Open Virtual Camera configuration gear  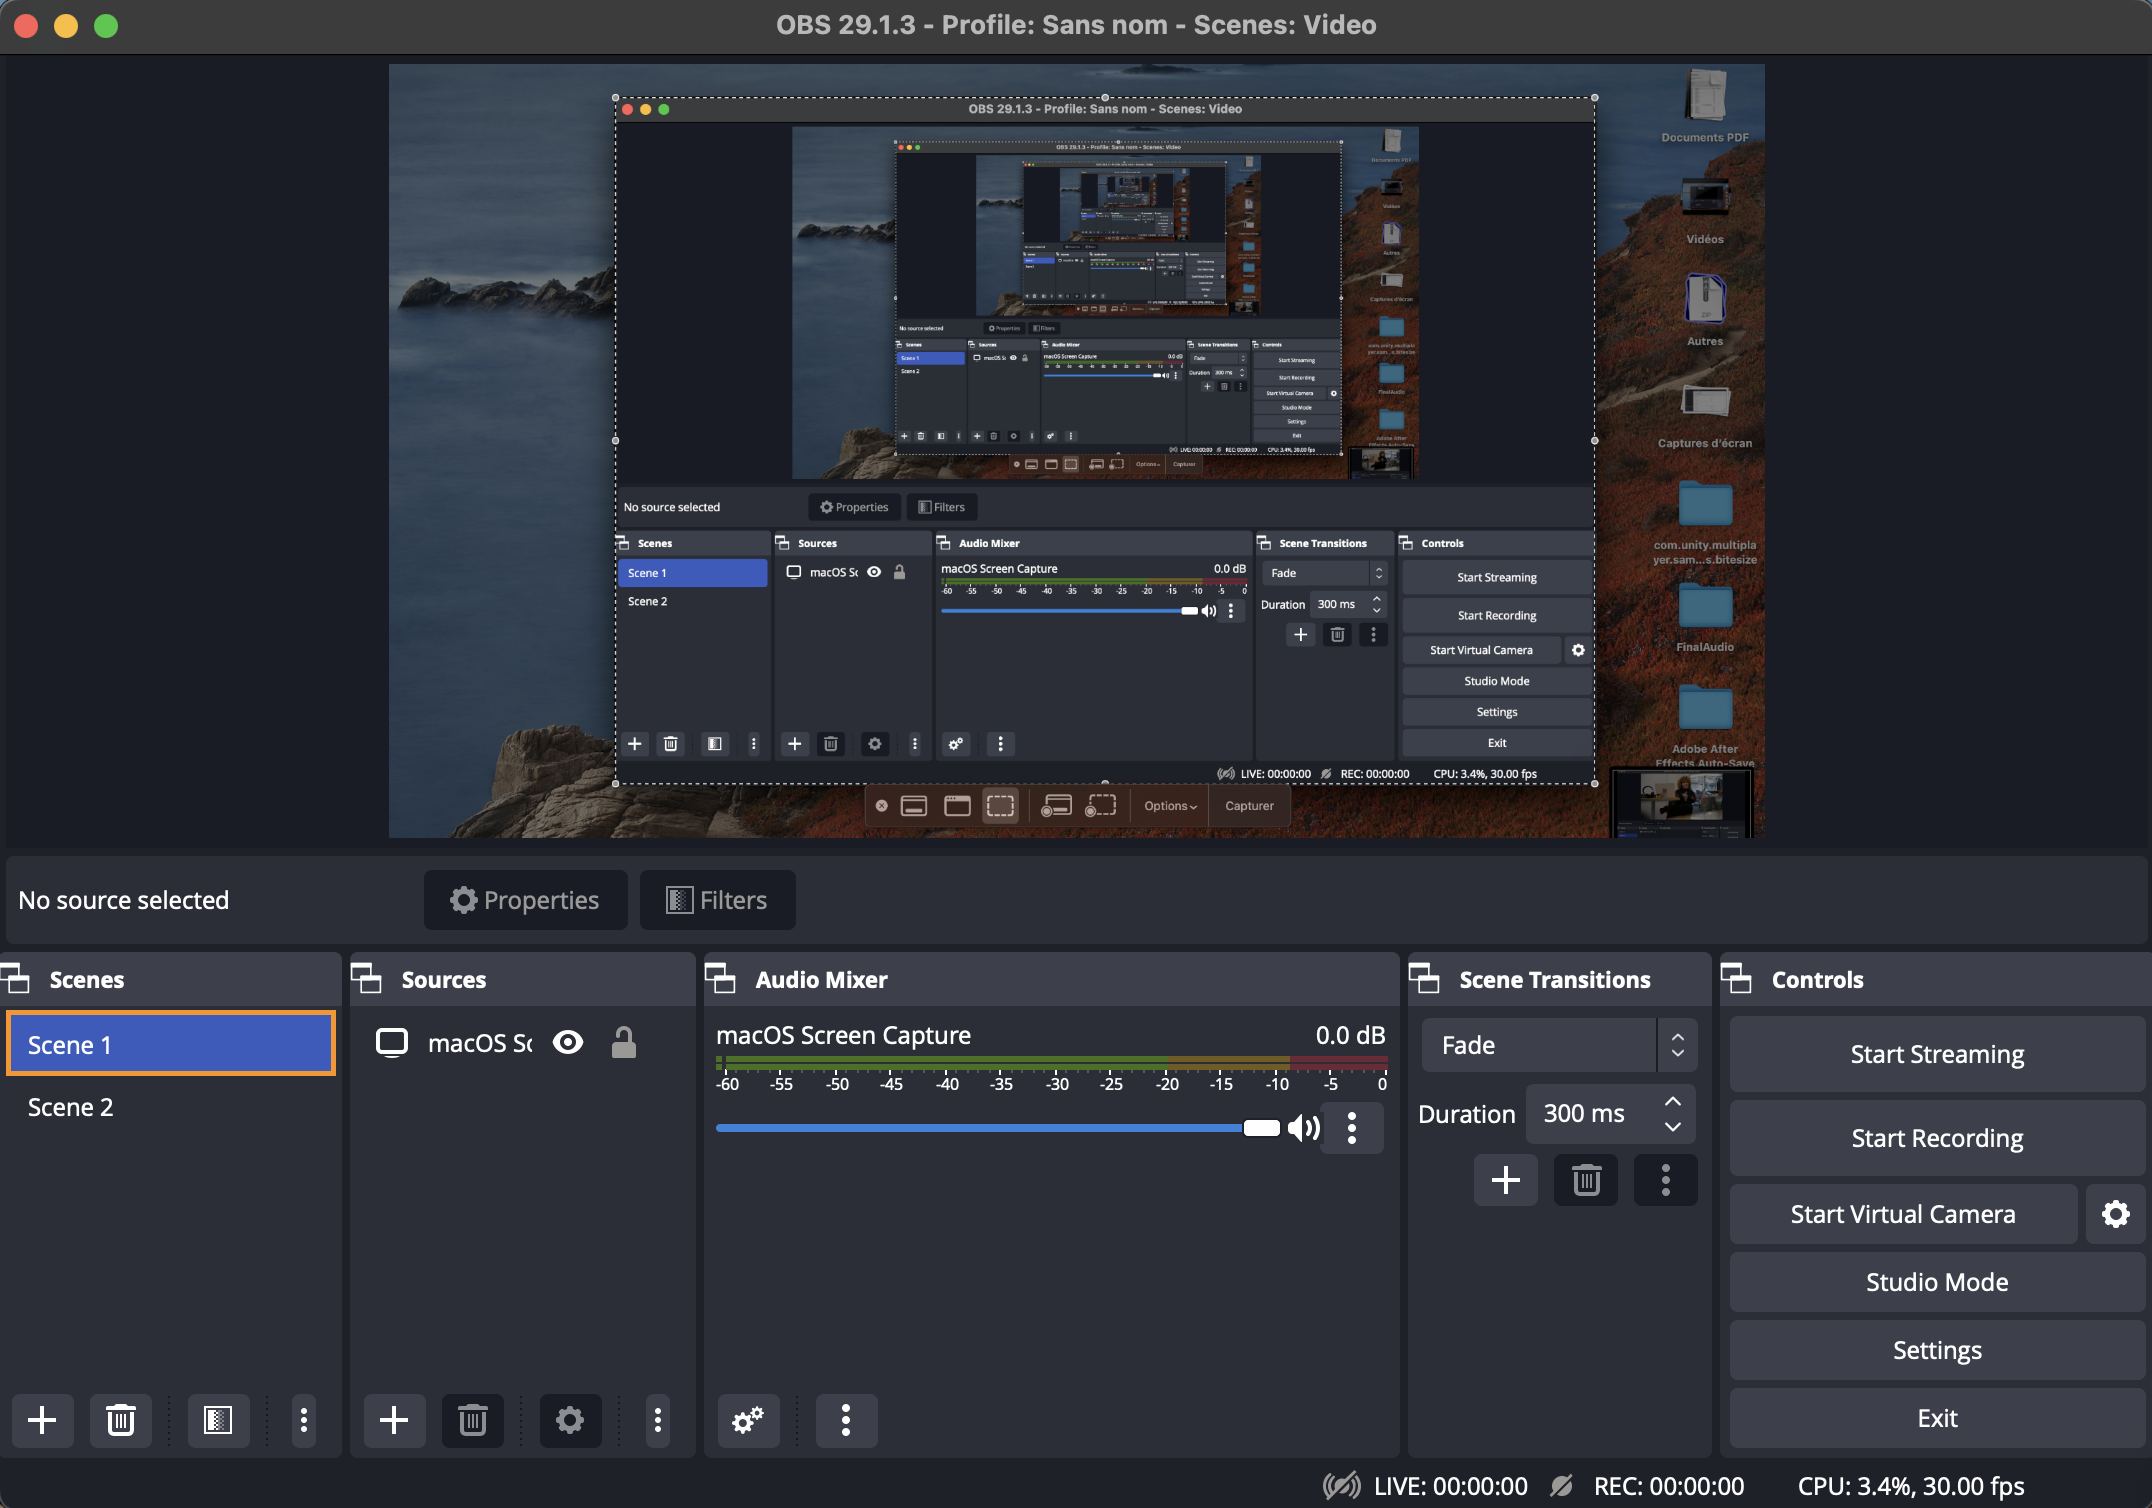point(2115,1214)
